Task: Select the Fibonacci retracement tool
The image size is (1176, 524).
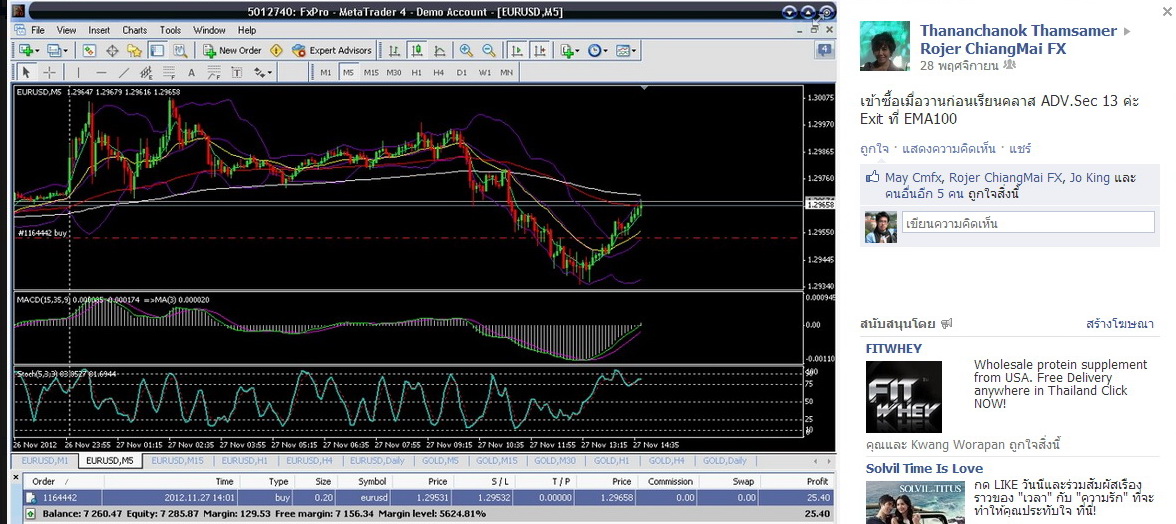Action: [x=169, y=73]
